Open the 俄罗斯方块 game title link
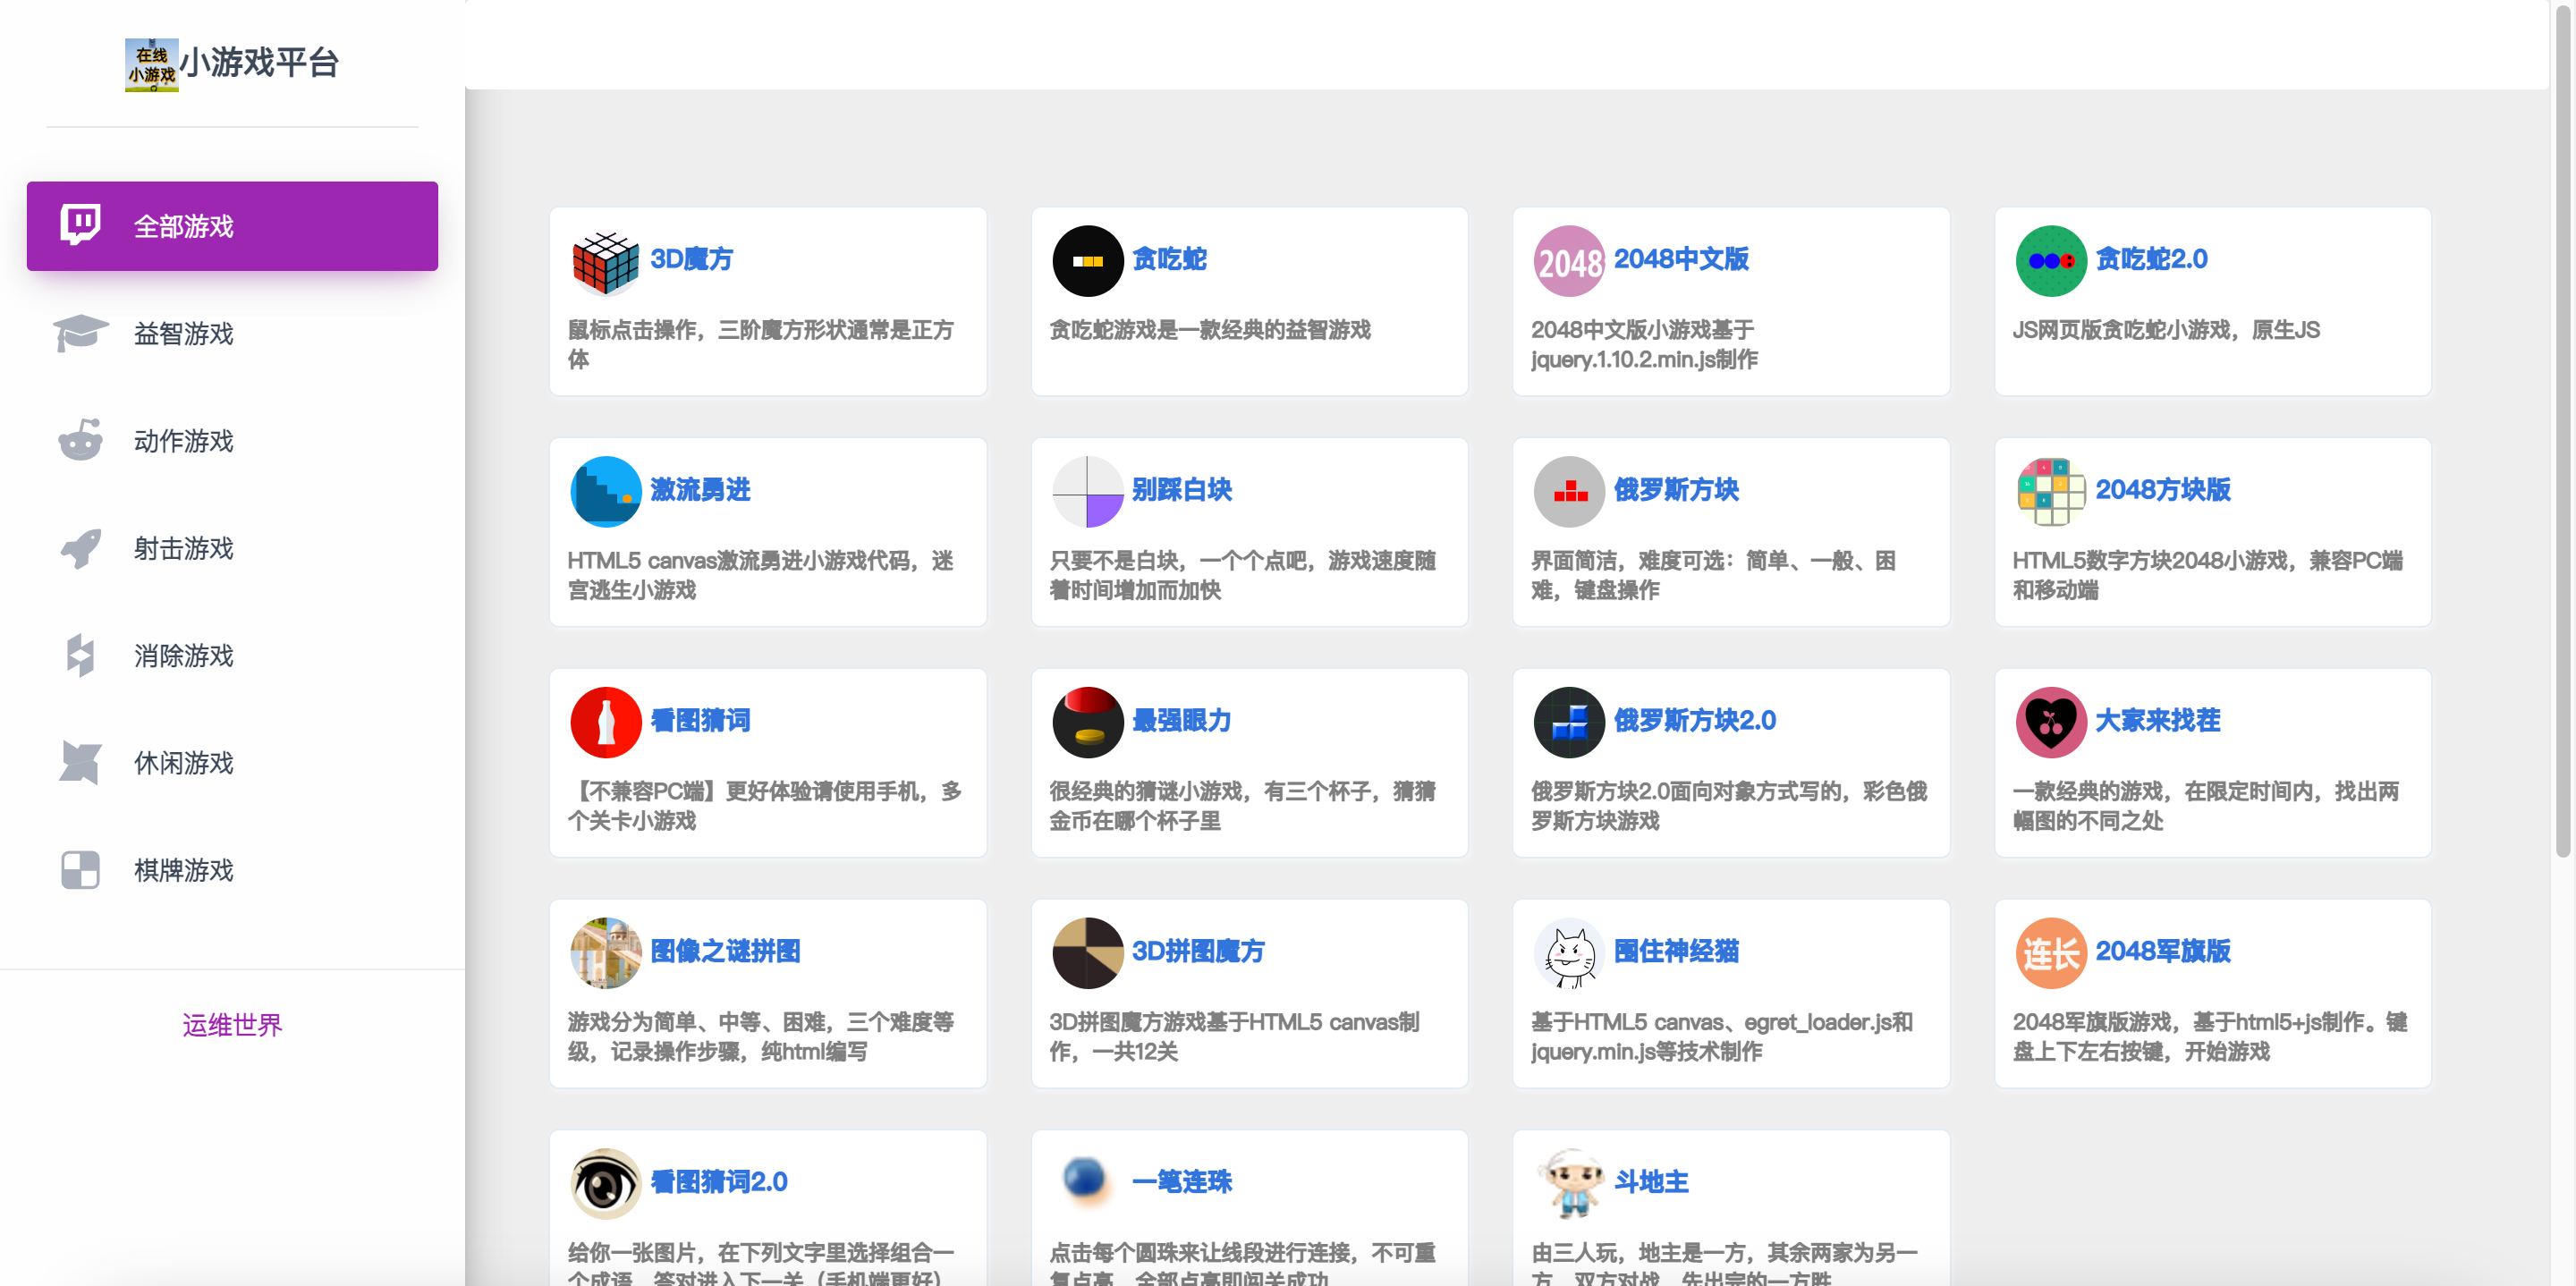This screenshot has height=1286, width=2576. click(x=1675, y=490)
